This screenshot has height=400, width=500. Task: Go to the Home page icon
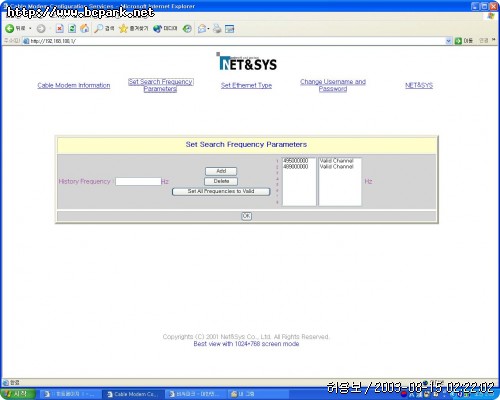[x=84, y=29]
